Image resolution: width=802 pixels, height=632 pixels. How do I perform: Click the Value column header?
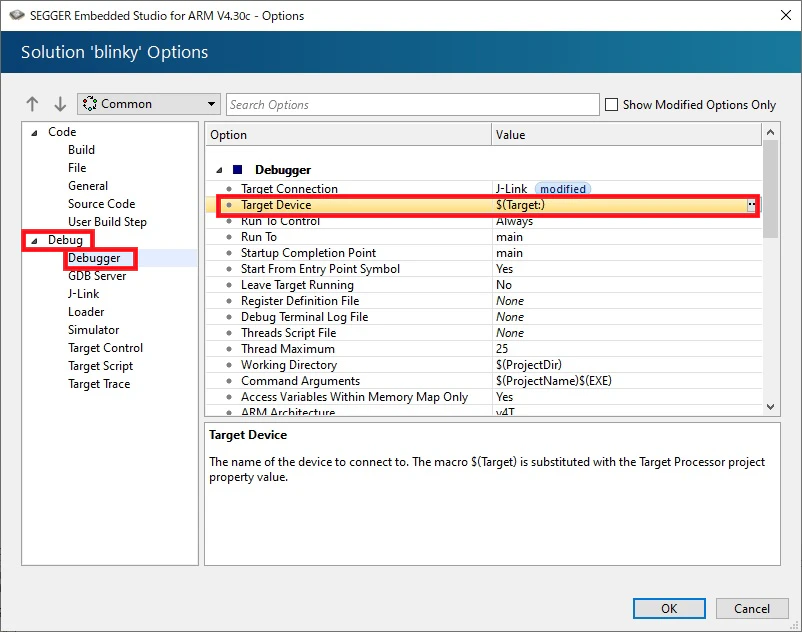click(x=627, y=135)
